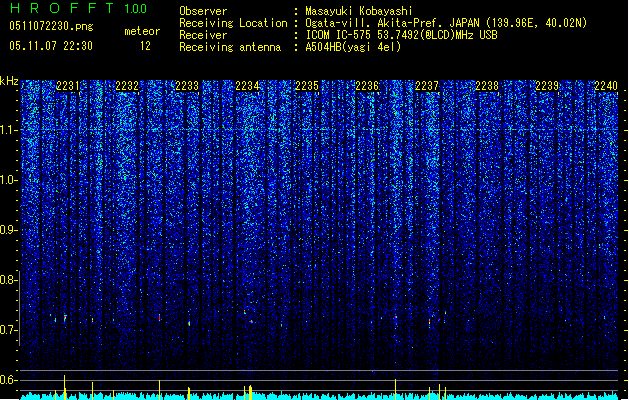The image size is (629, 400).
Task: Select the file name 0511072230.png
Action: point(51,26)
